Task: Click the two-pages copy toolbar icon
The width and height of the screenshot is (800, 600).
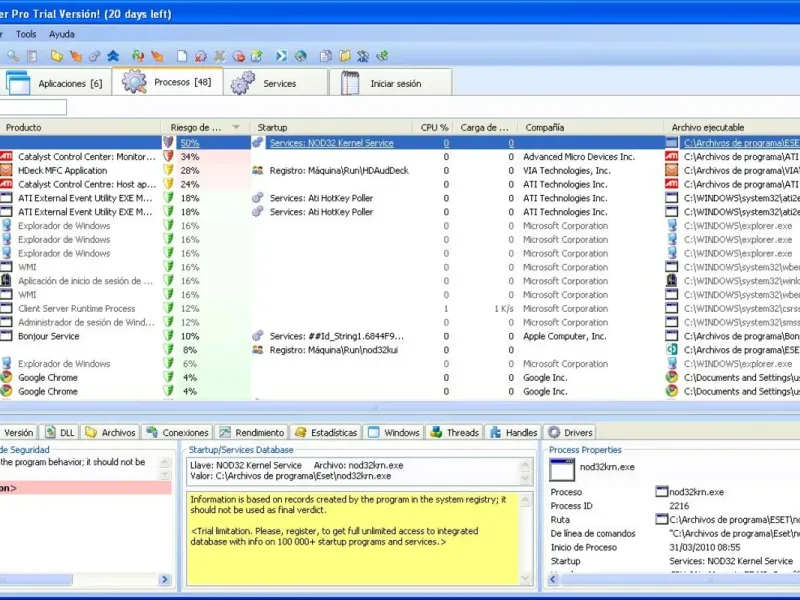Action: (326, 56)
